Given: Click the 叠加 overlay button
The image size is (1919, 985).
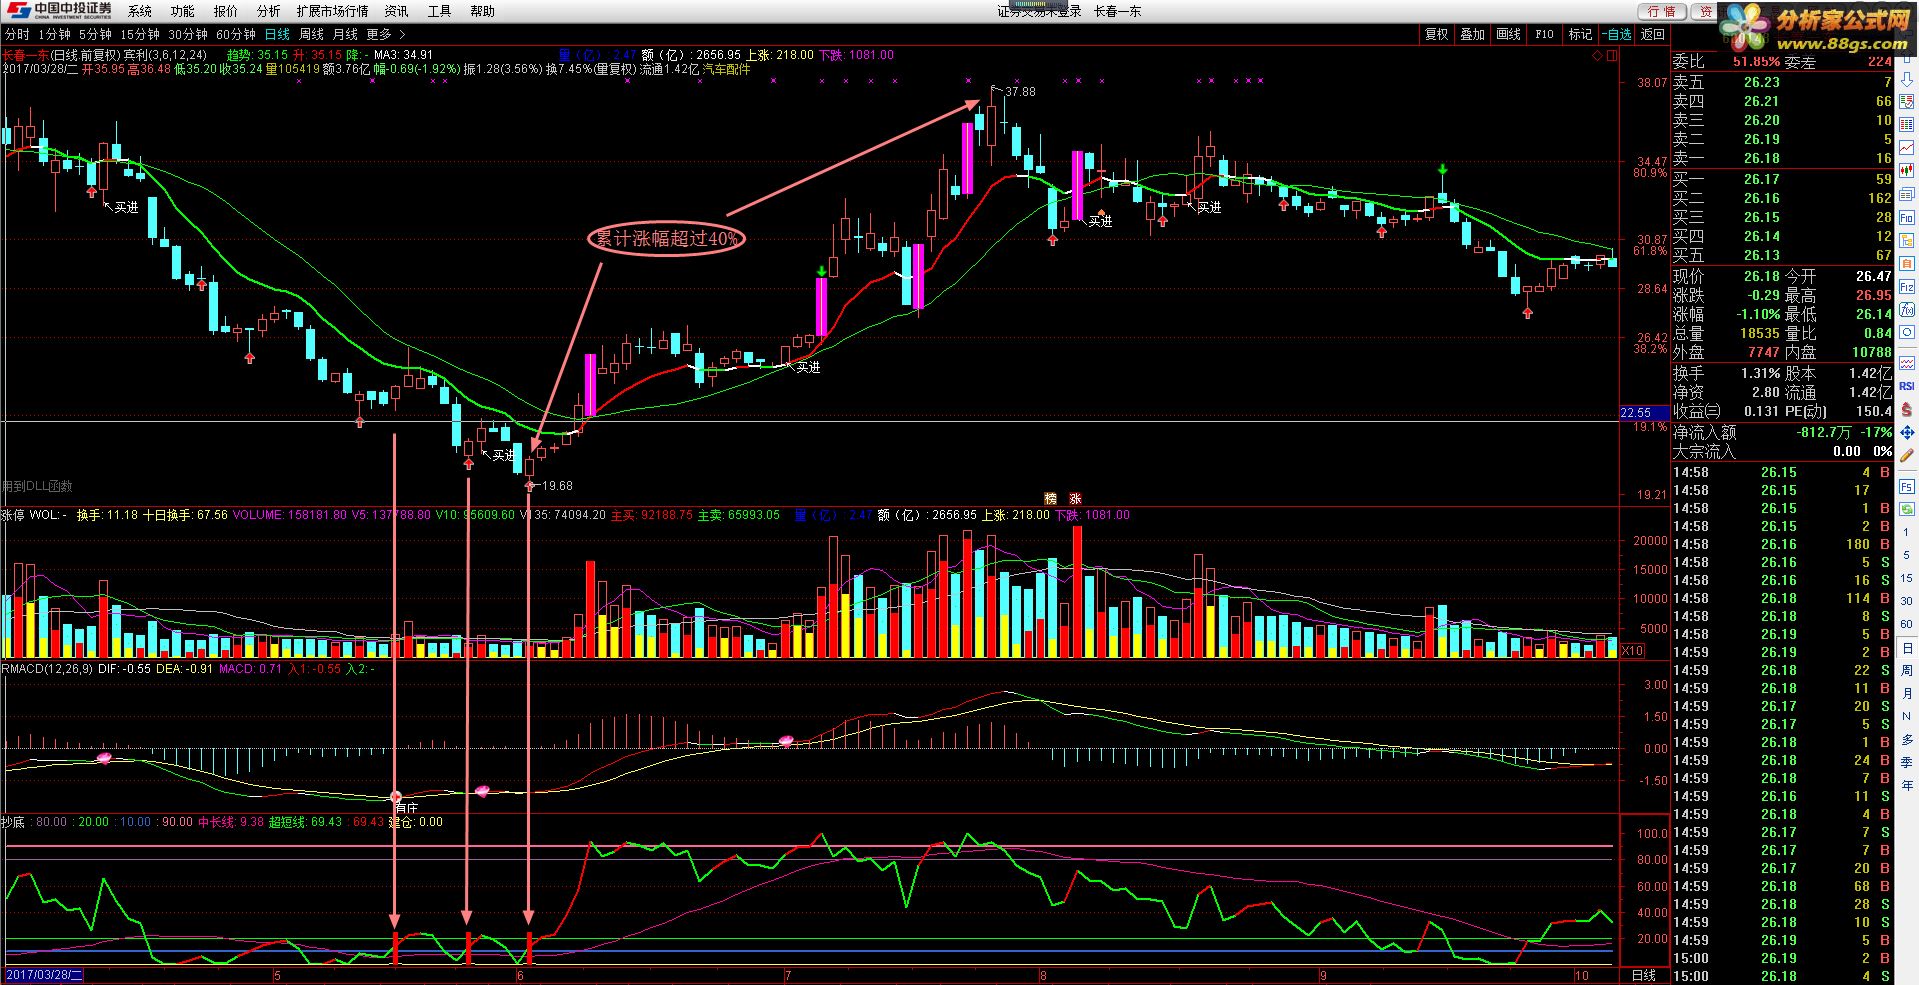Looking at the screenshot, I should point(1473,34).
